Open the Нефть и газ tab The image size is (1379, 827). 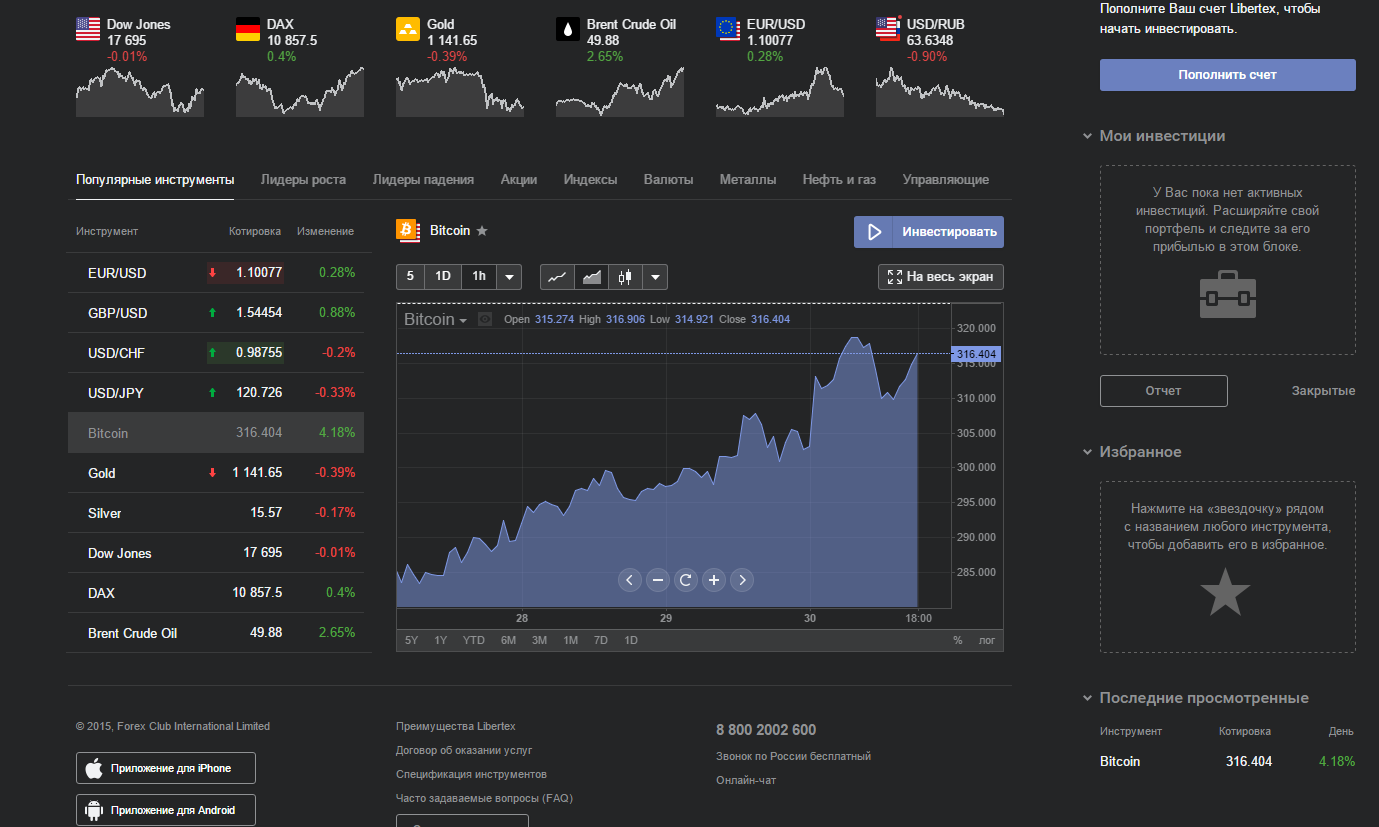point(839,180)
